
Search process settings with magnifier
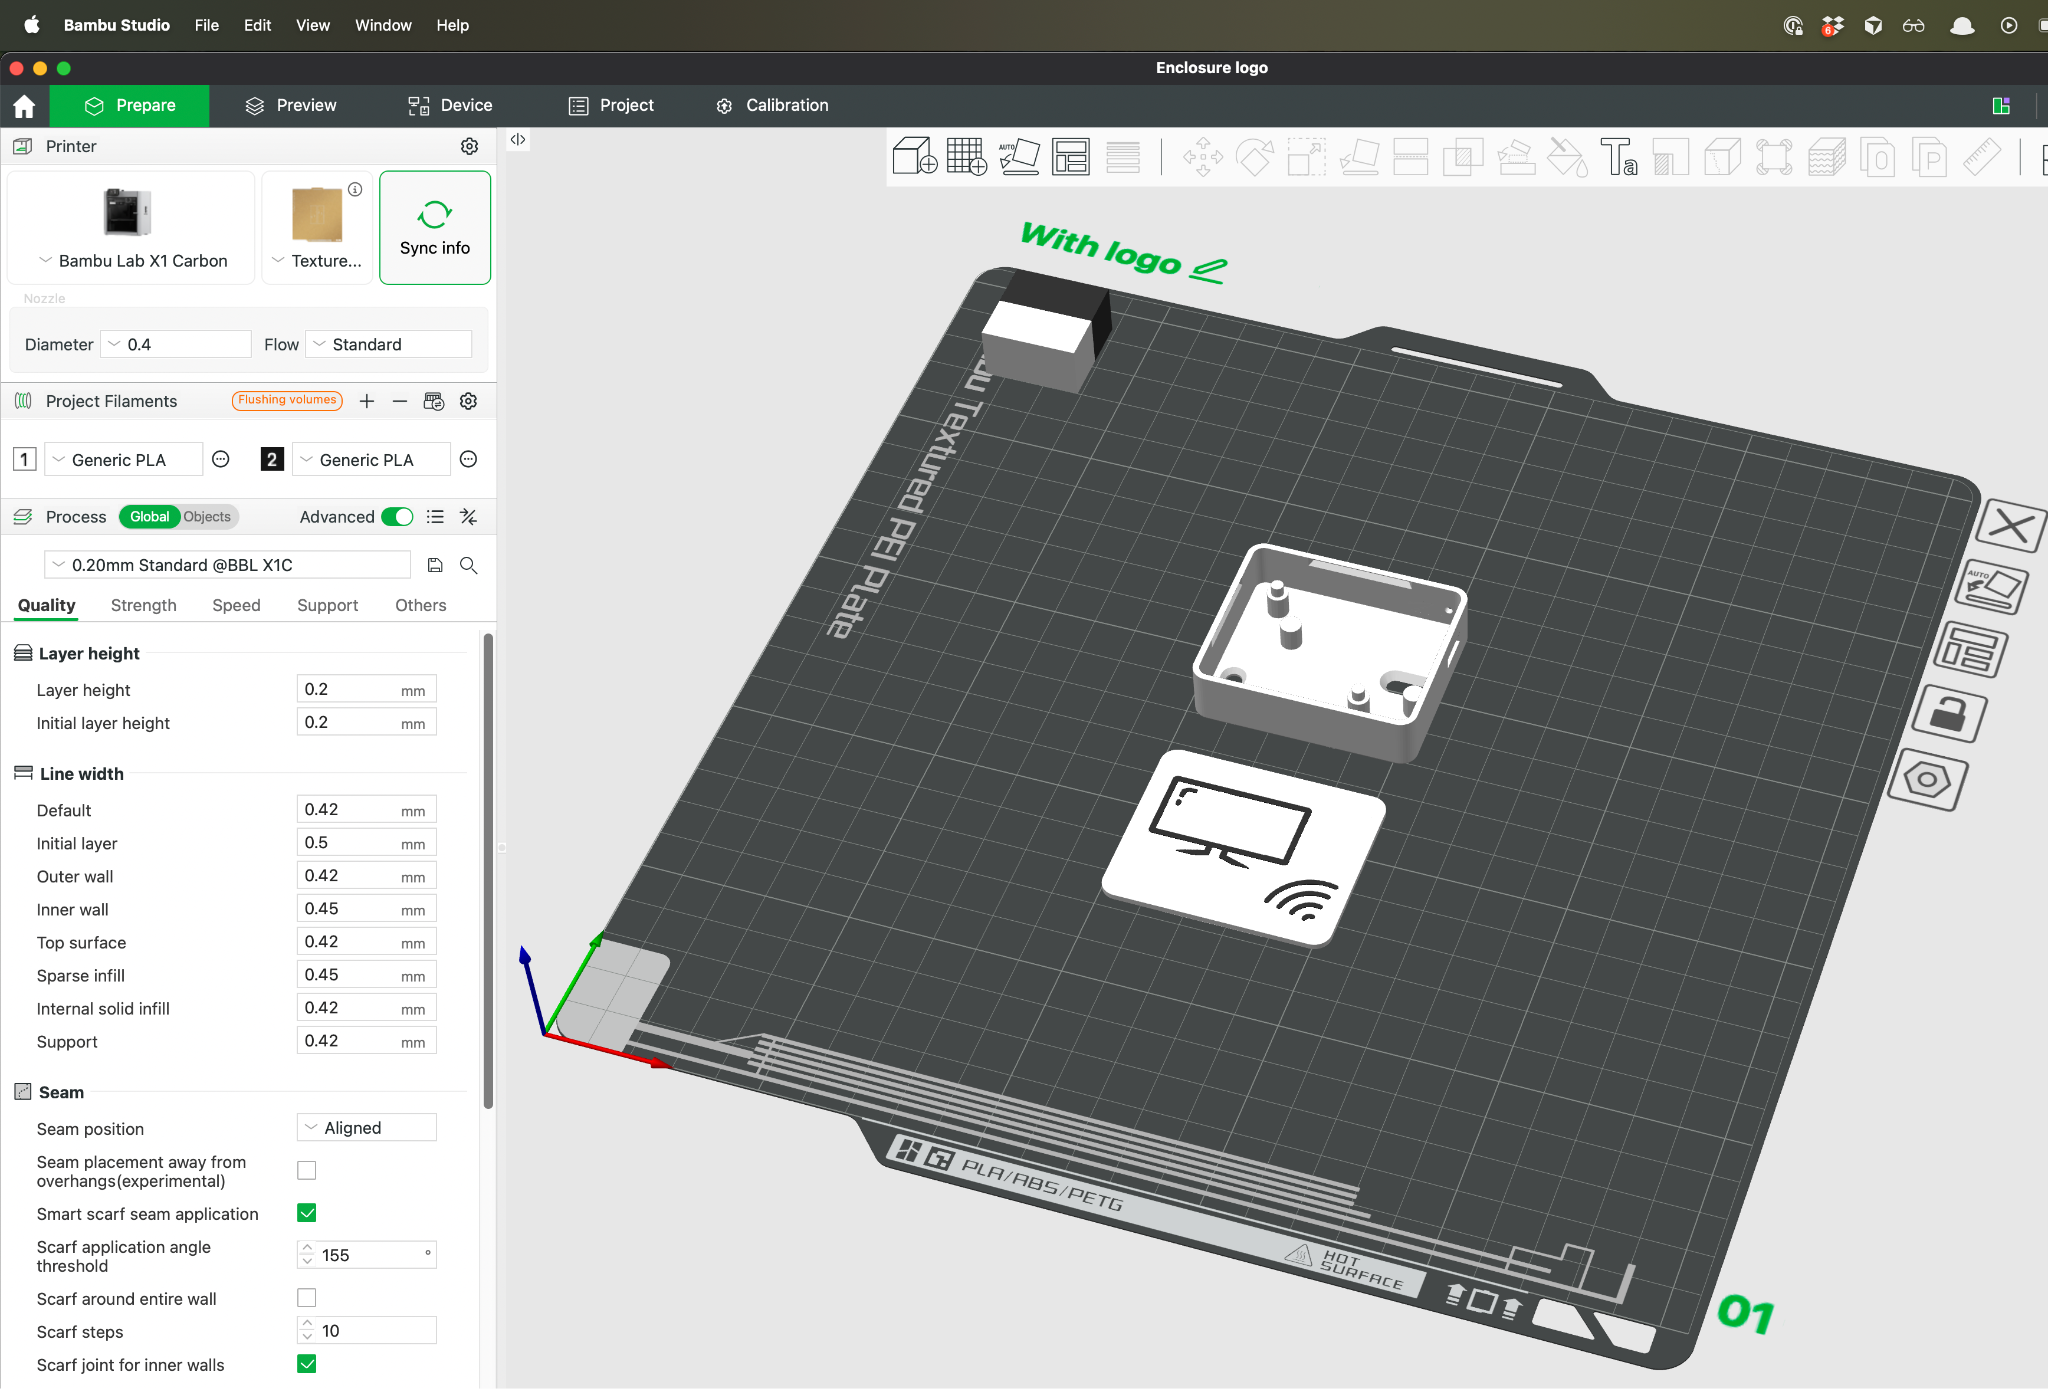468,565
